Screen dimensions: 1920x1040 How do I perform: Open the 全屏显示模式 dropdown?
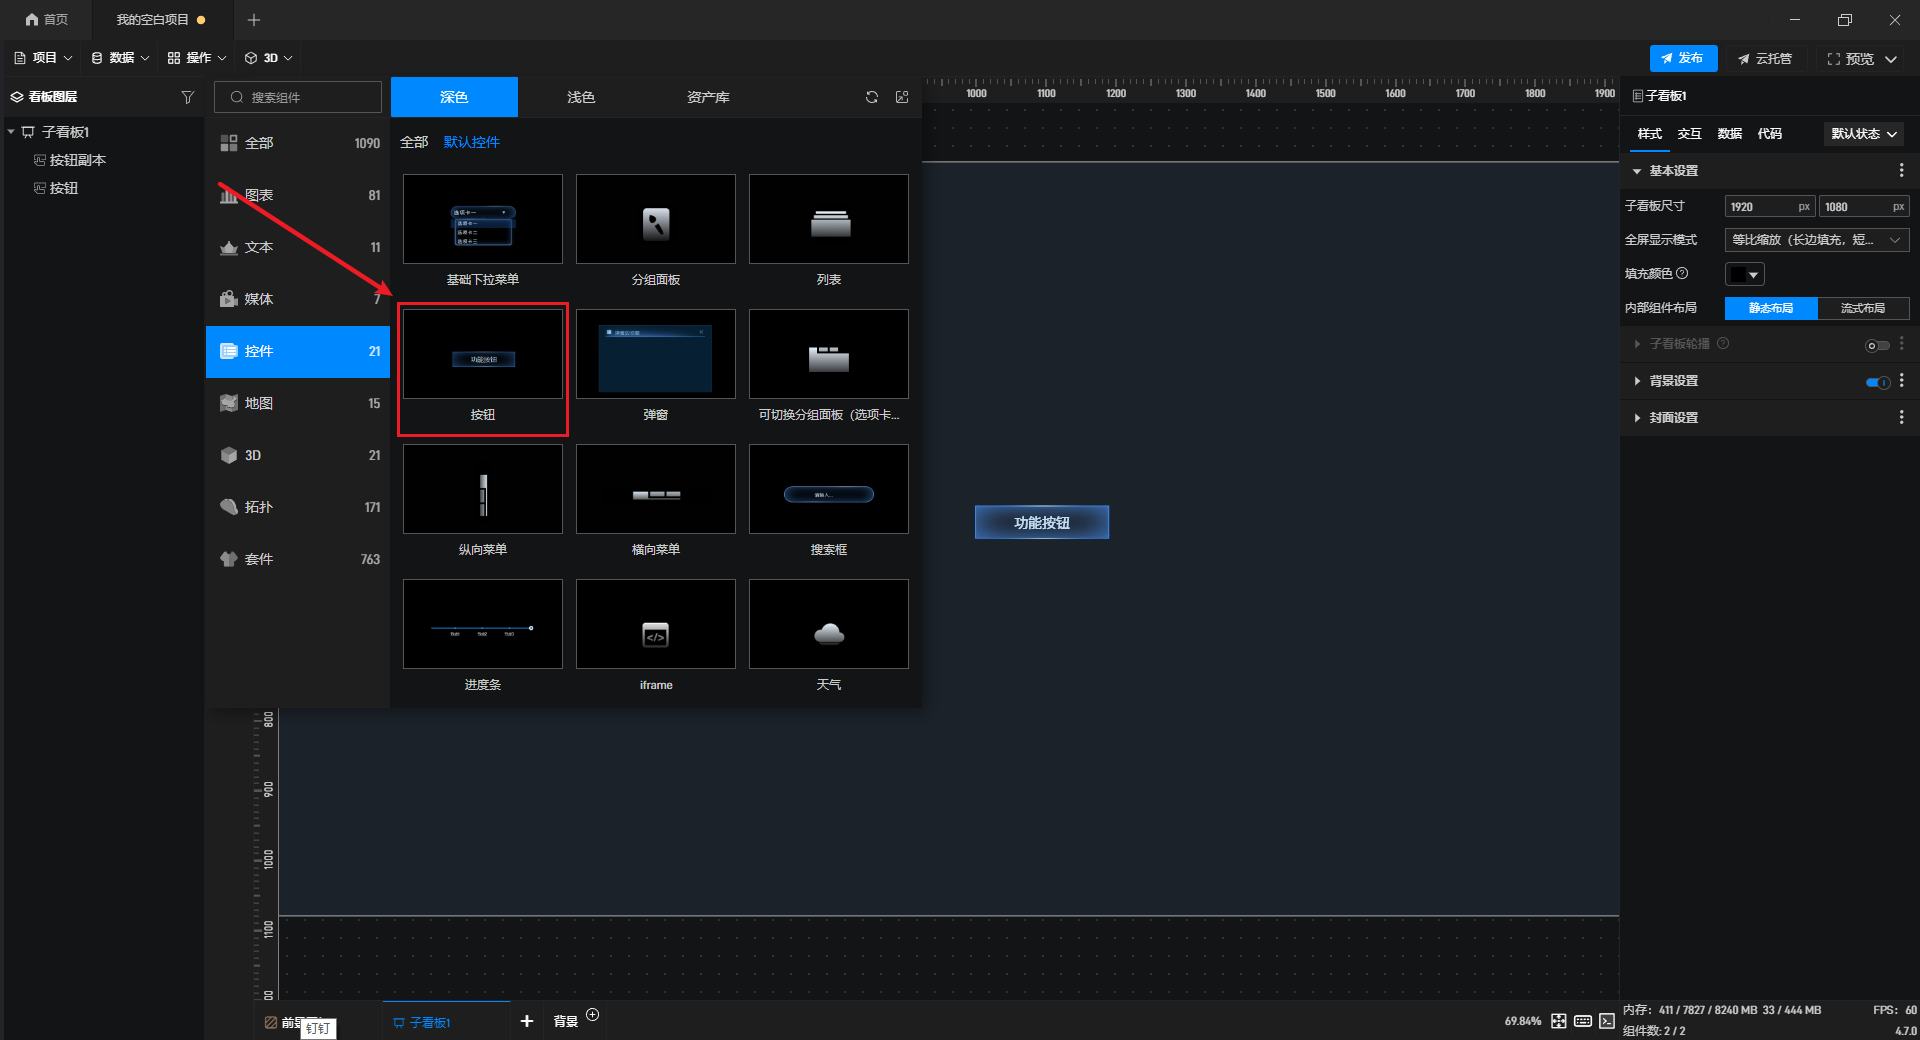coord(1816,240)
